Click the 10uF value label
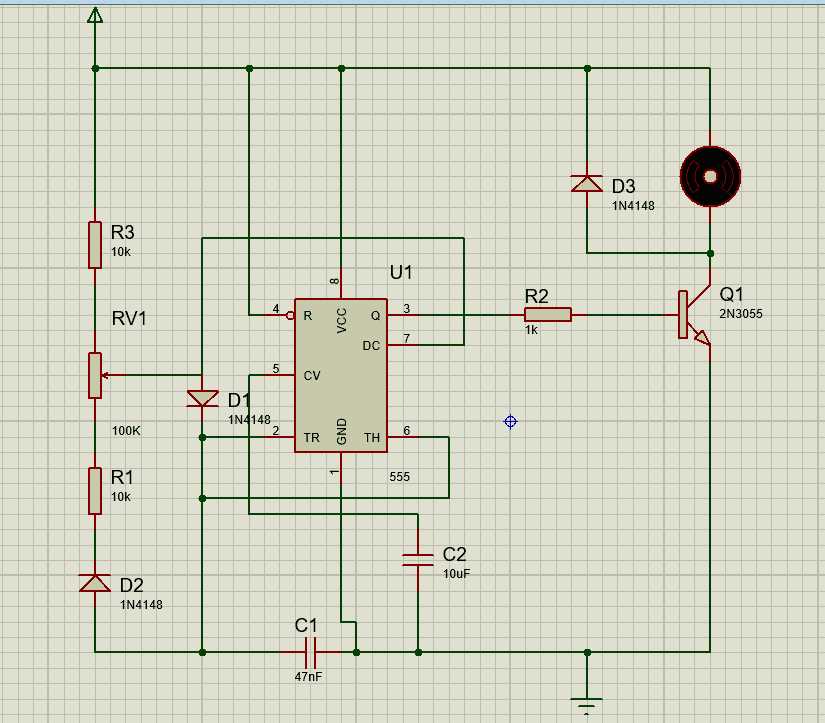This screenshot has height=723, width=825. pos(456,574)
